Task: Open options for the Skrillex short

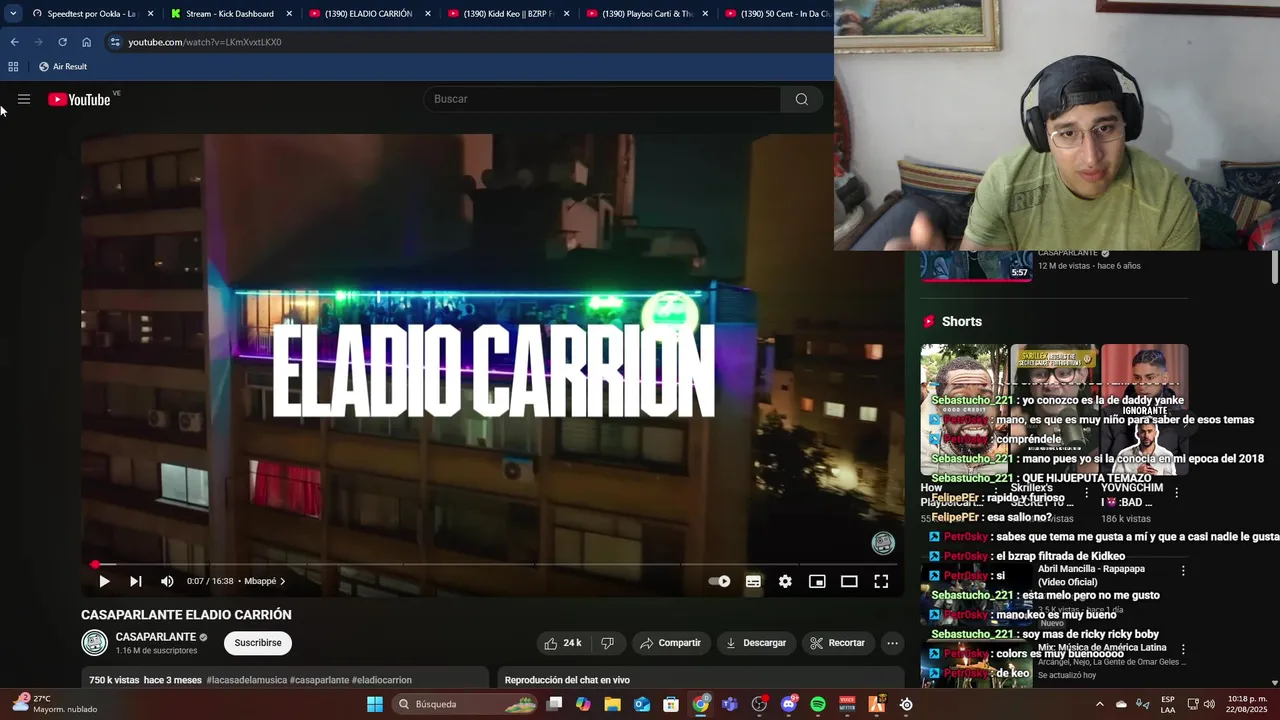Action: (1087, 492)
